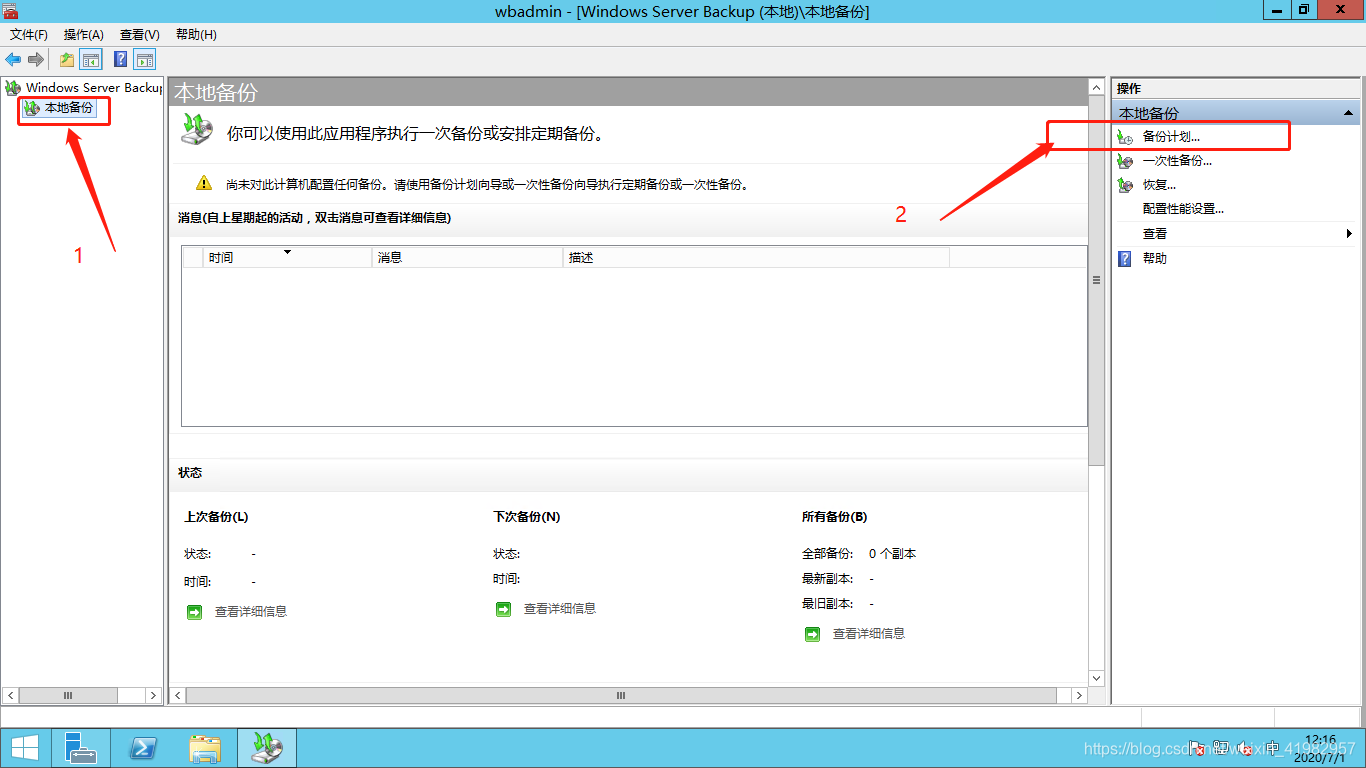Open the Windows Start button
Screen dimensions: 1366x768
tap(24, 748)
